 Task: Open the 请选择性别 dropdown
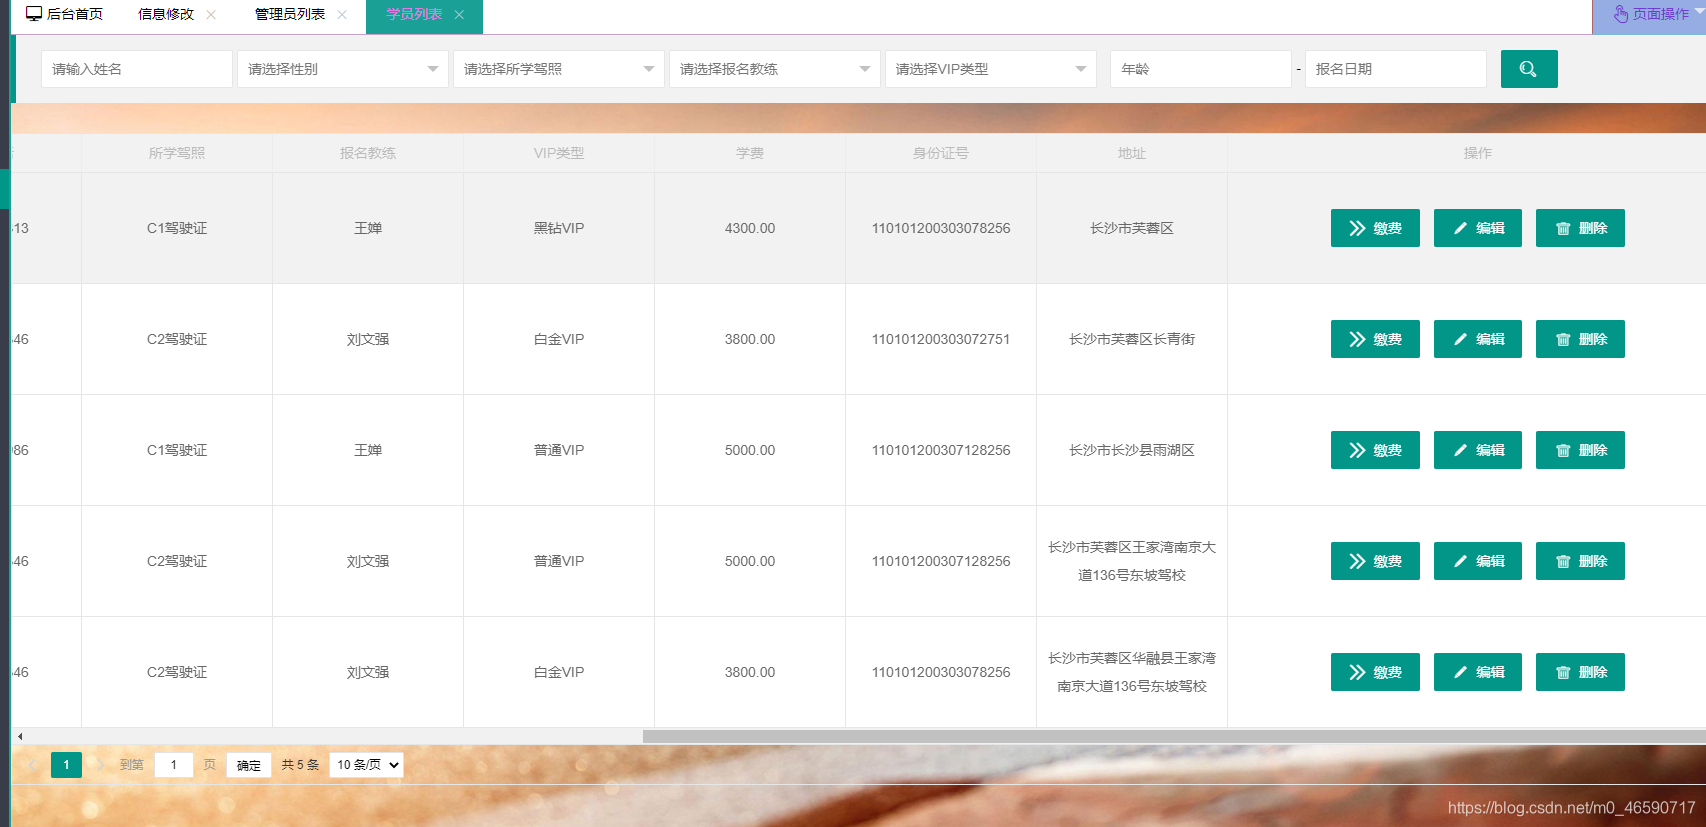pyautogui.click(x=343, y=69)
